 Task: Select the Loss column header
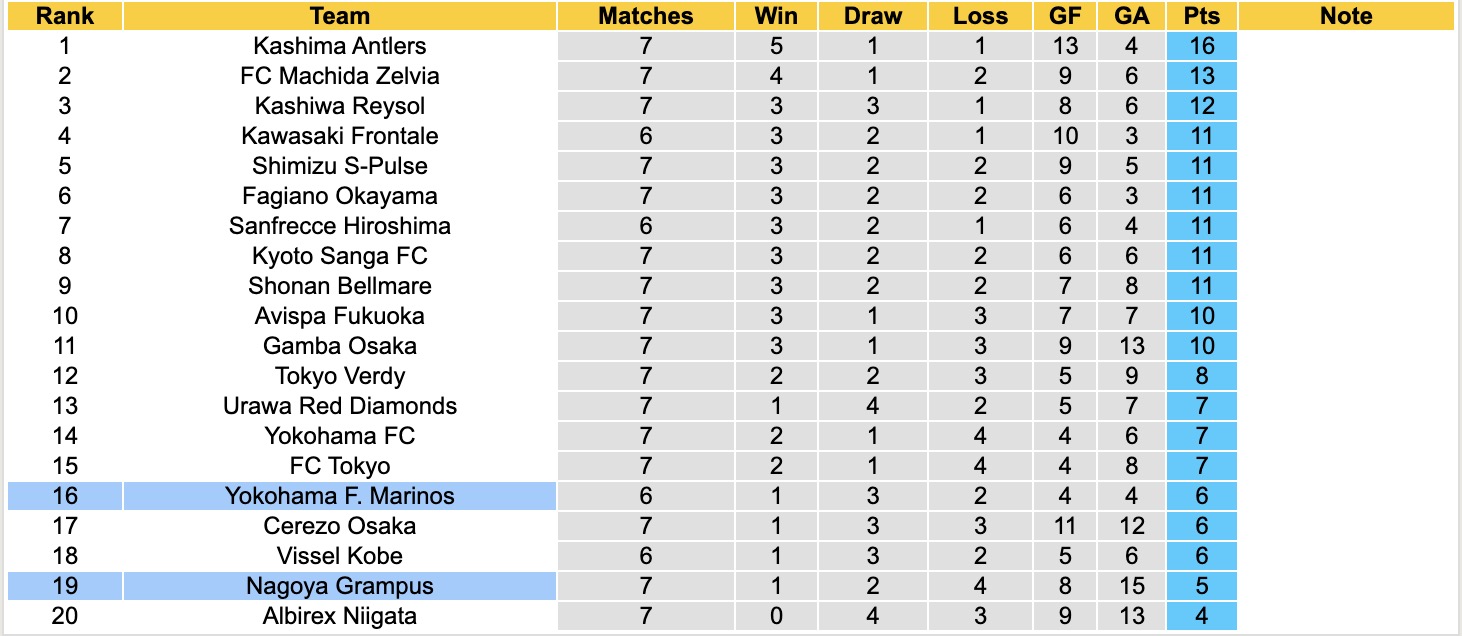pyautogui.click(x=980, y=16)
